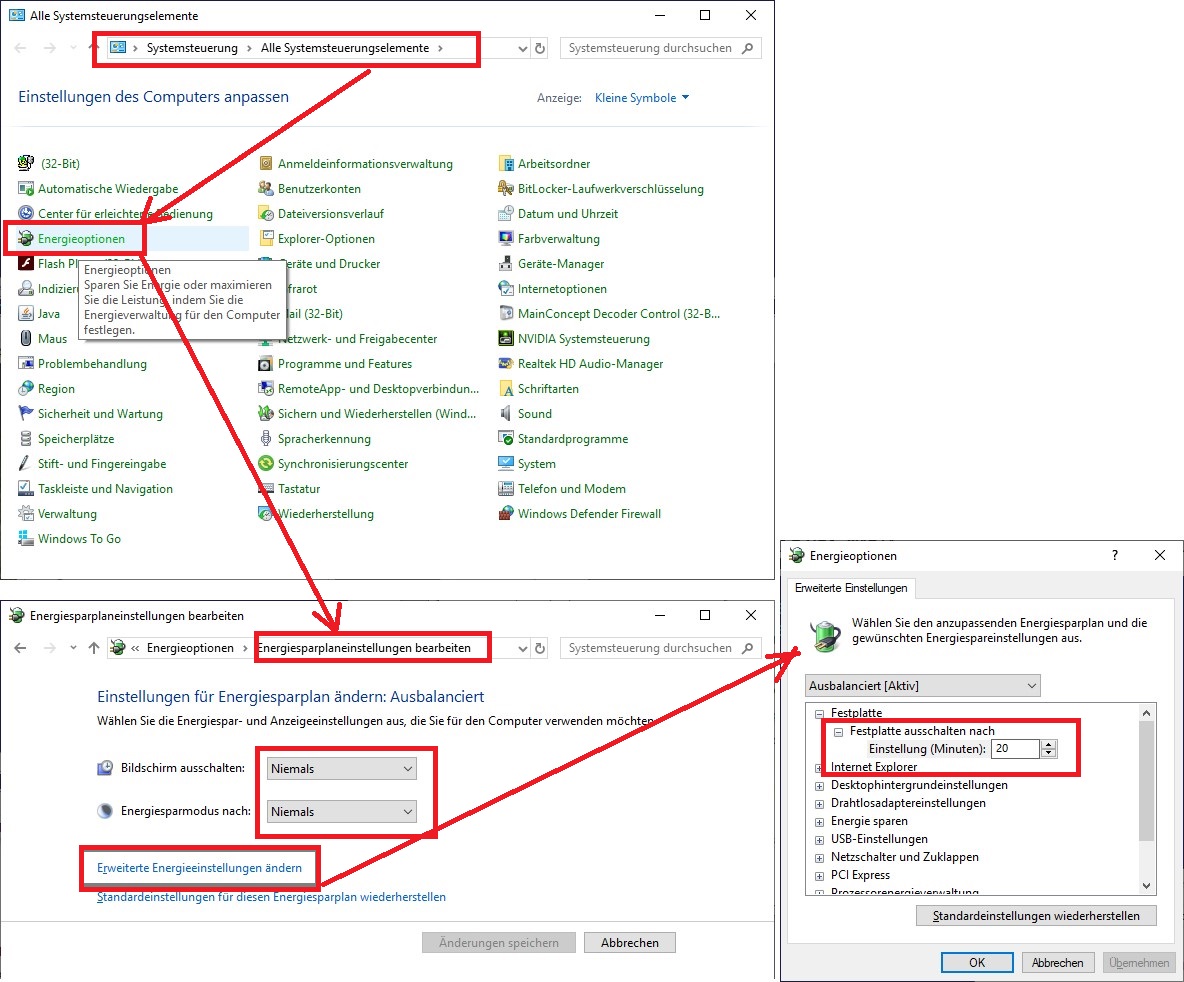Screen dimensions: 1184x982
Task: Click the Sound speaker icon
Action: pyautogui.click(x=506, y=413)
